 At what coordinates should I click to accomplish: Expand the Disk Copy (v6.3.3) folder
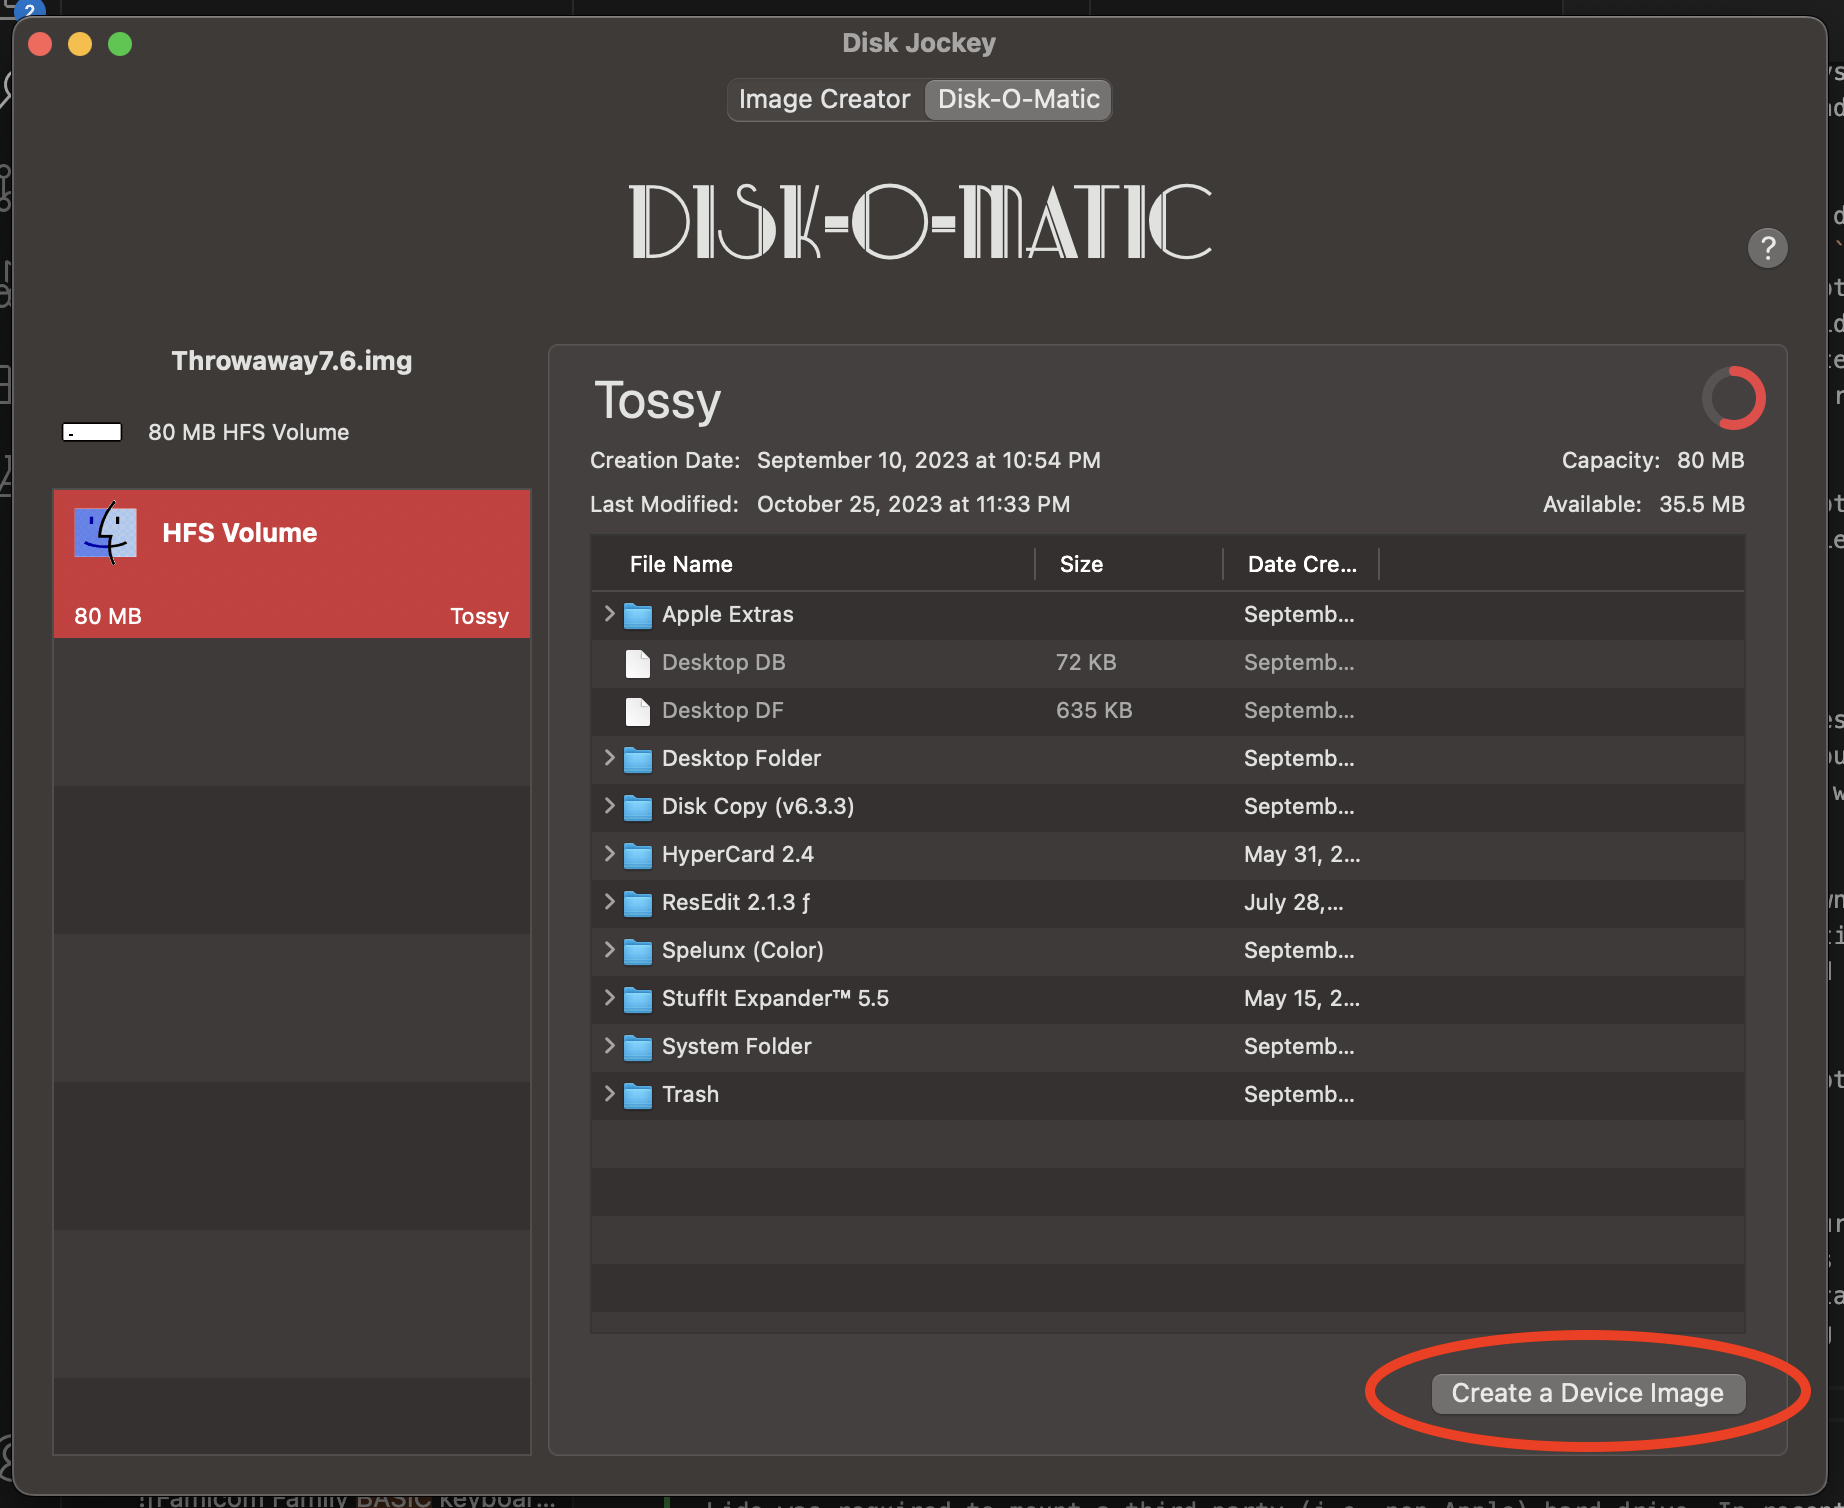click(x=609, y=806)
